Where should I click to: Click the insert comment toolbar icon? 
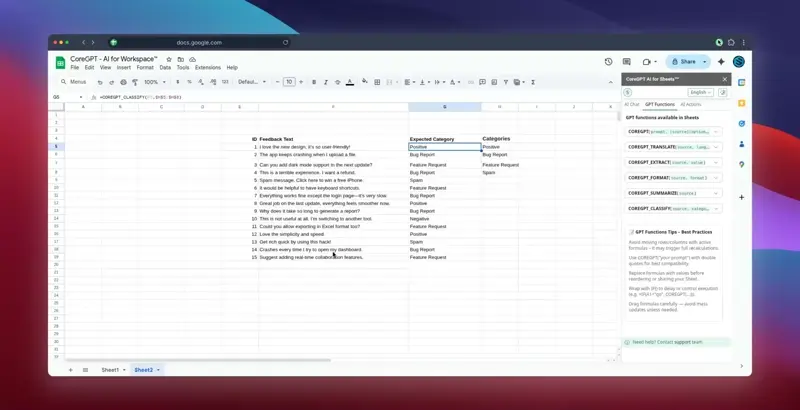[x=482, y=82]
